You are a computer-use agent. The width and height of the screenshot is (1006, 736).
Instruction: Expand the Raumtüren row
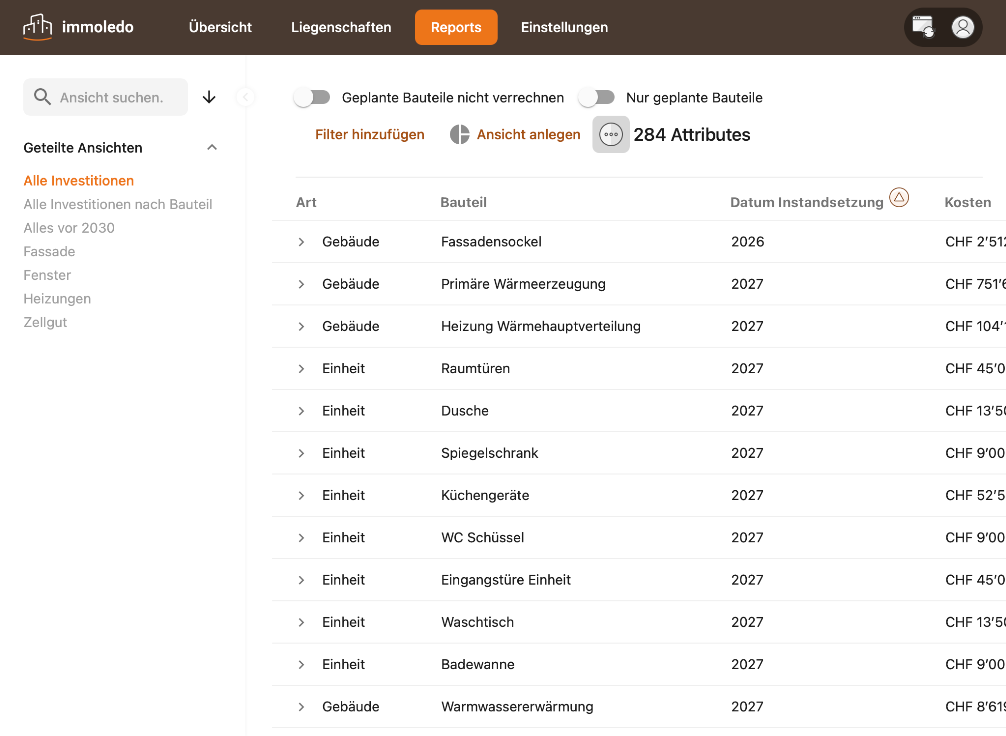coord(301,369)
